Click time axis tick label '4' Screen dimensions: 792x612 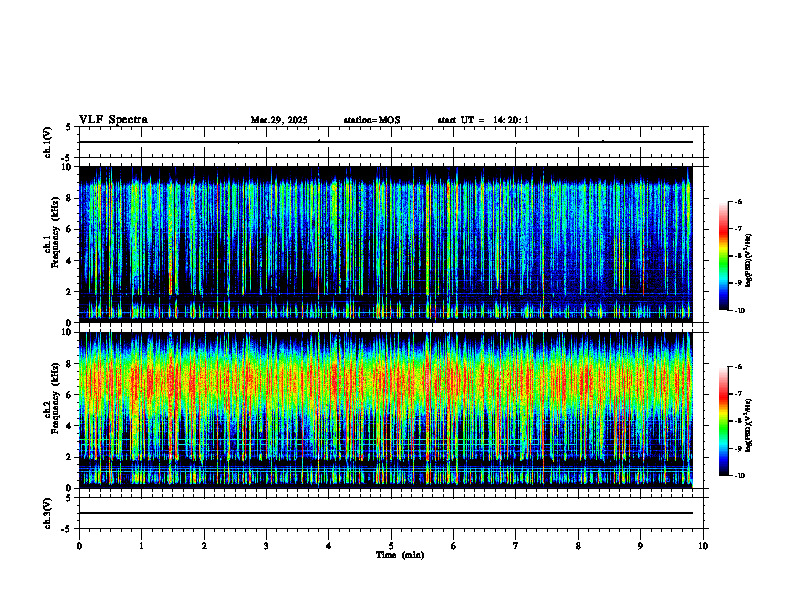click(329, 546)
